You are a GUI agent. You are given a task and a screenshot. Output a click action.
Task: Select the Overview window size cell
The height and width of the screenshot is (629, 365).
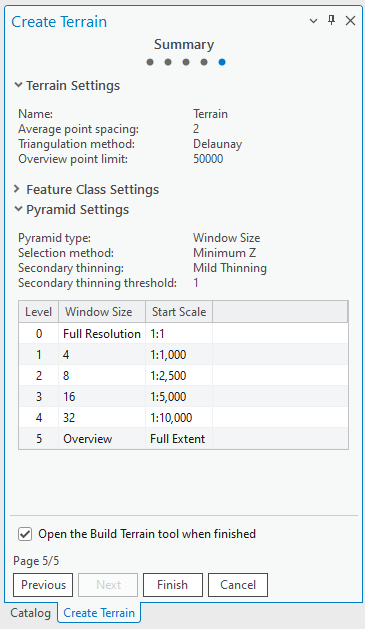pos(102,438)
